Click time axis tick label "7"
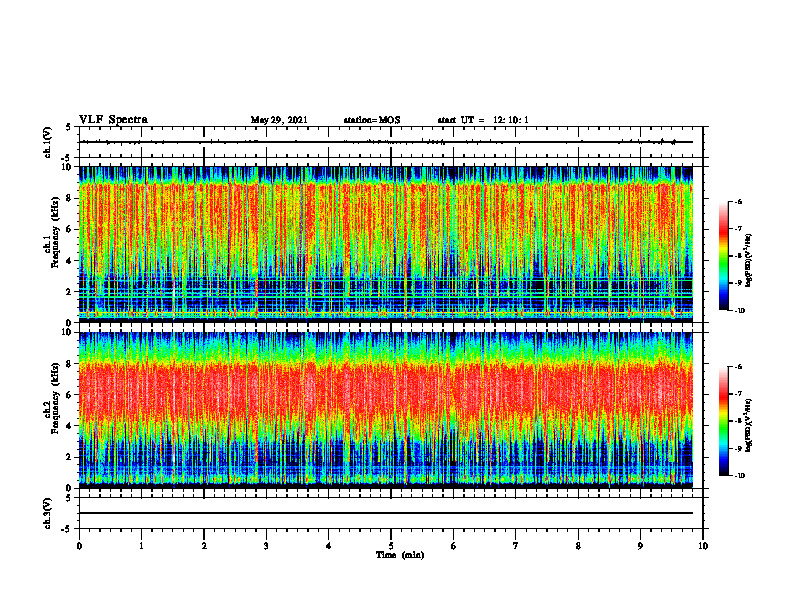 (x=516, y=546)
